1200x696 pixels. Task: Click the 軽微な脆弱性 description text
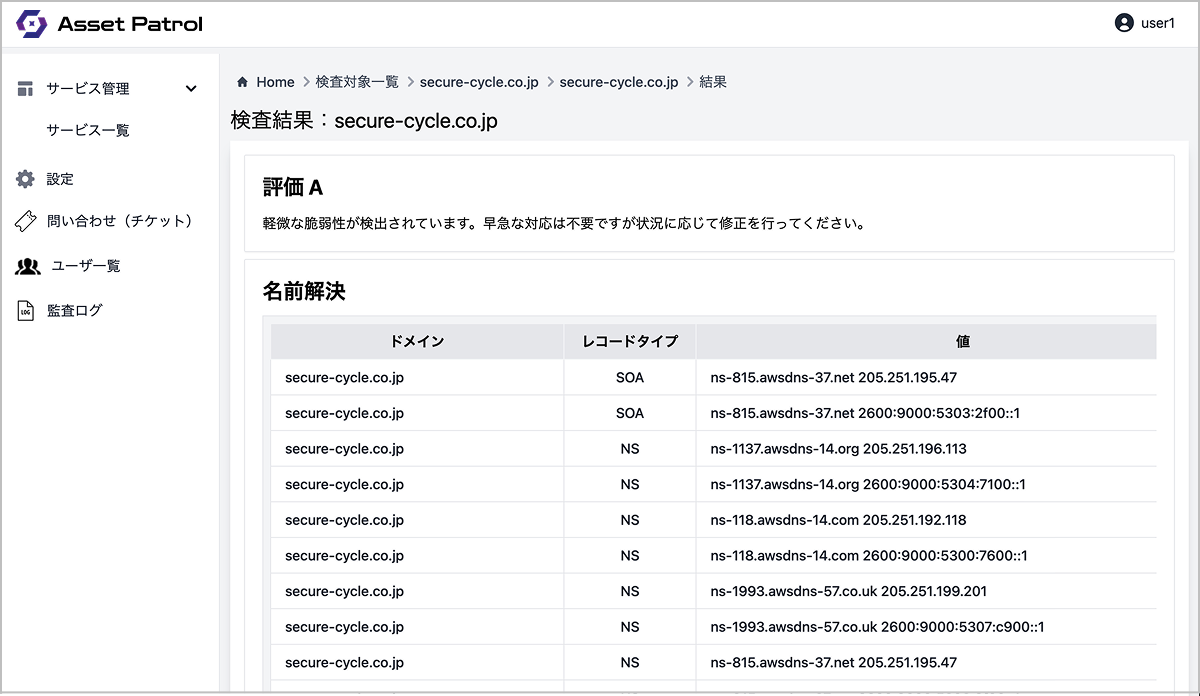pos(563,223)
